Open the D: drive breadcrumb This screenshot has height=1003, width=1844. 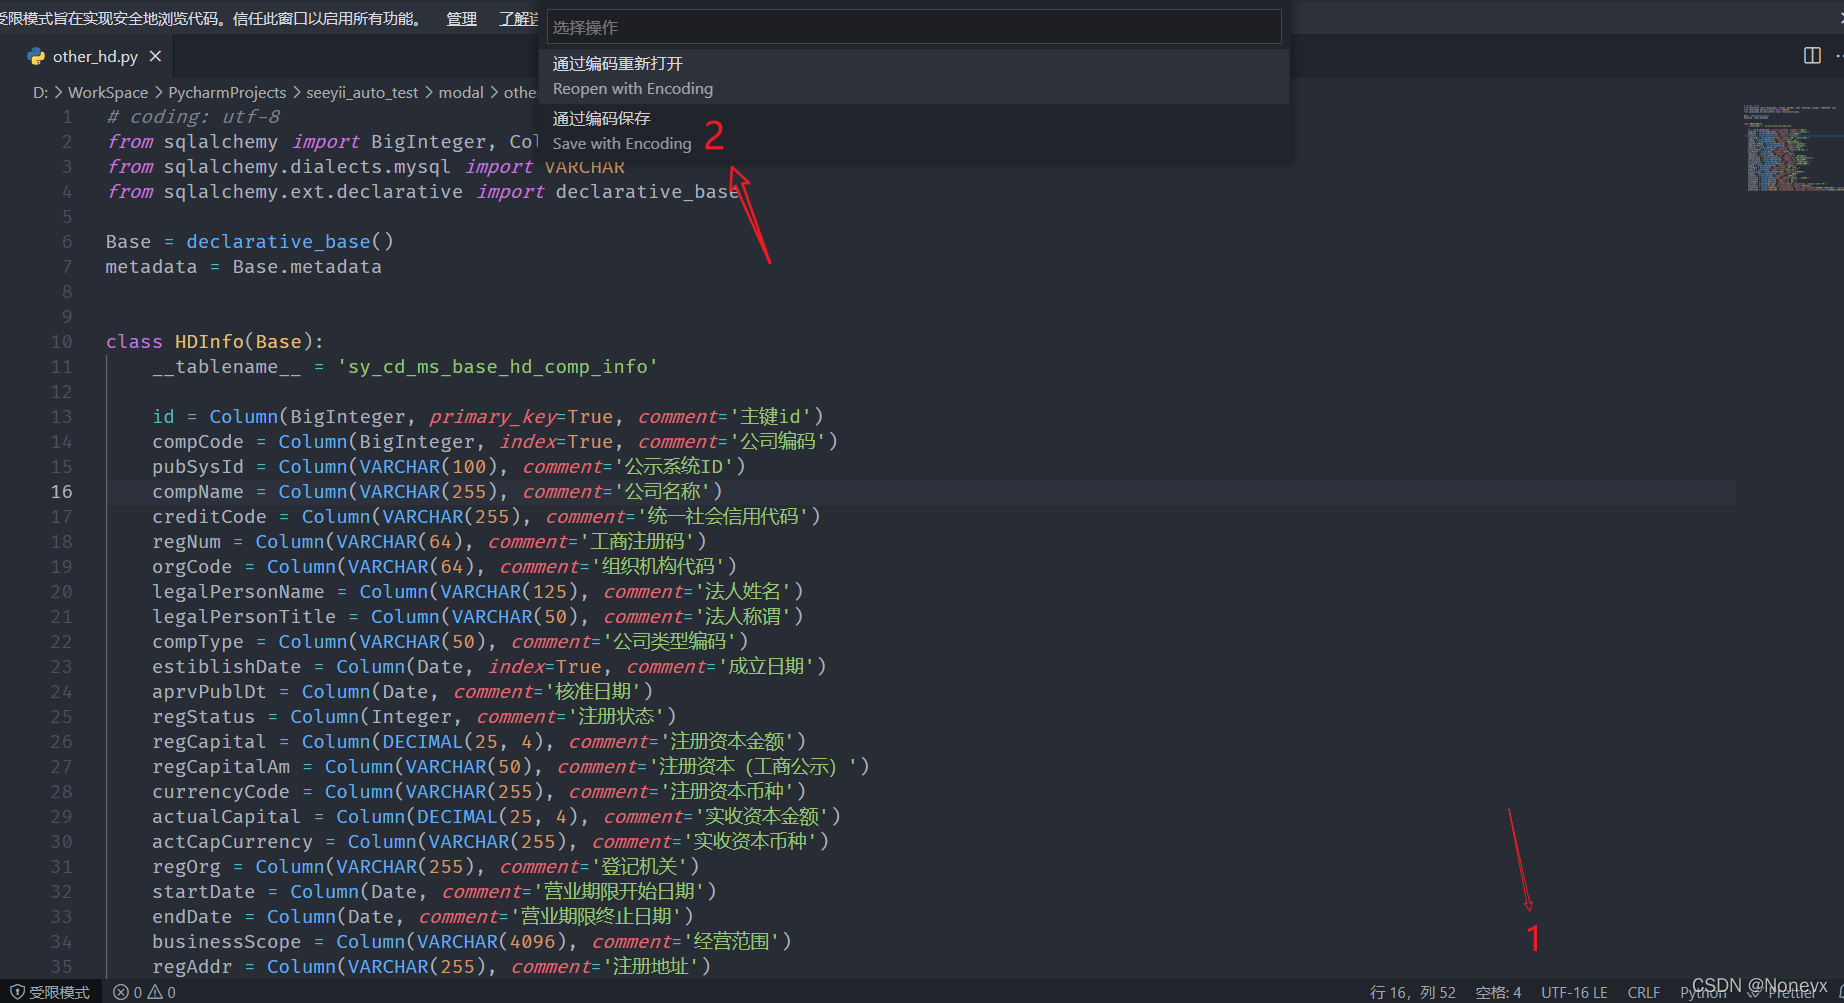pyautogui.click(x=40, y=92)
